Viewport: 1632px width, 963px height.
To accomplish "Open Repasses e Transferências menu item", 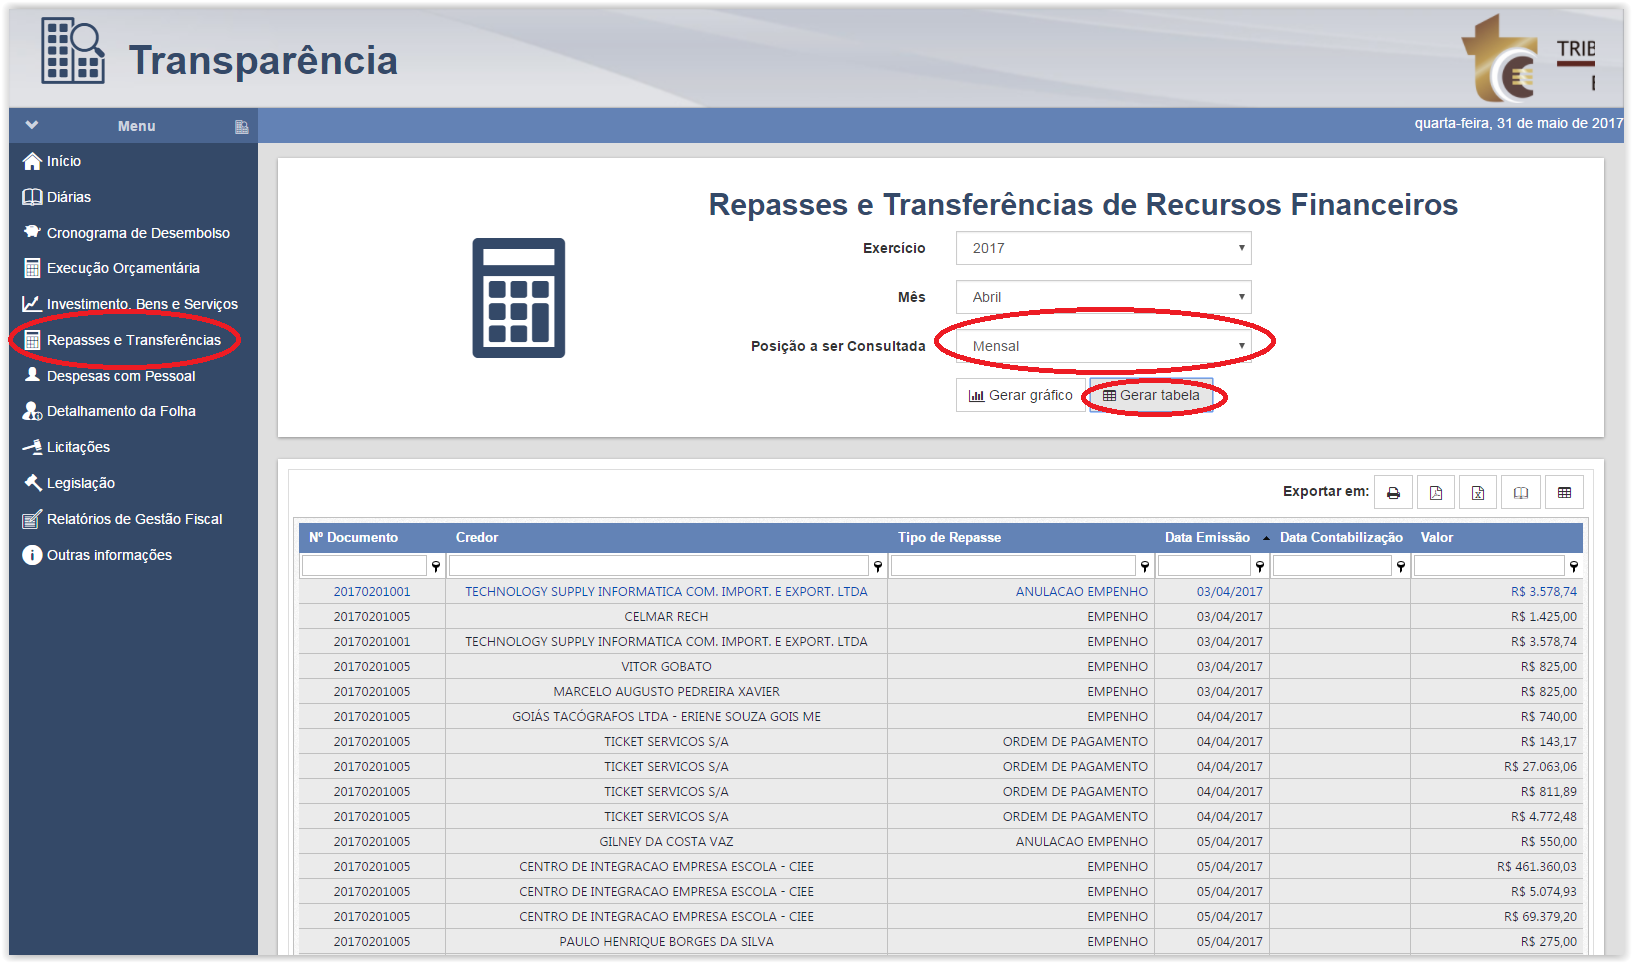I will pos(133,340).
